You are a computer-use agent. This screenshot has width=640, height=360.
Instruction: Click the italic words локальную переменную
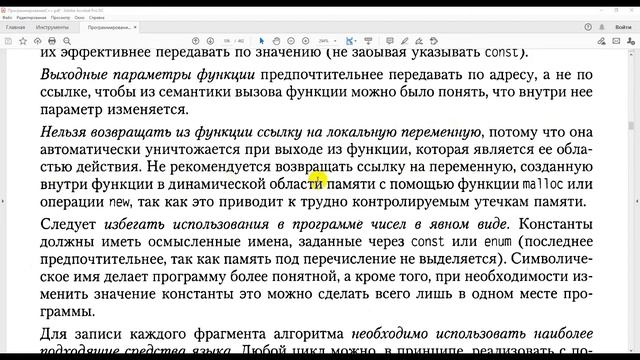[404, 133]
